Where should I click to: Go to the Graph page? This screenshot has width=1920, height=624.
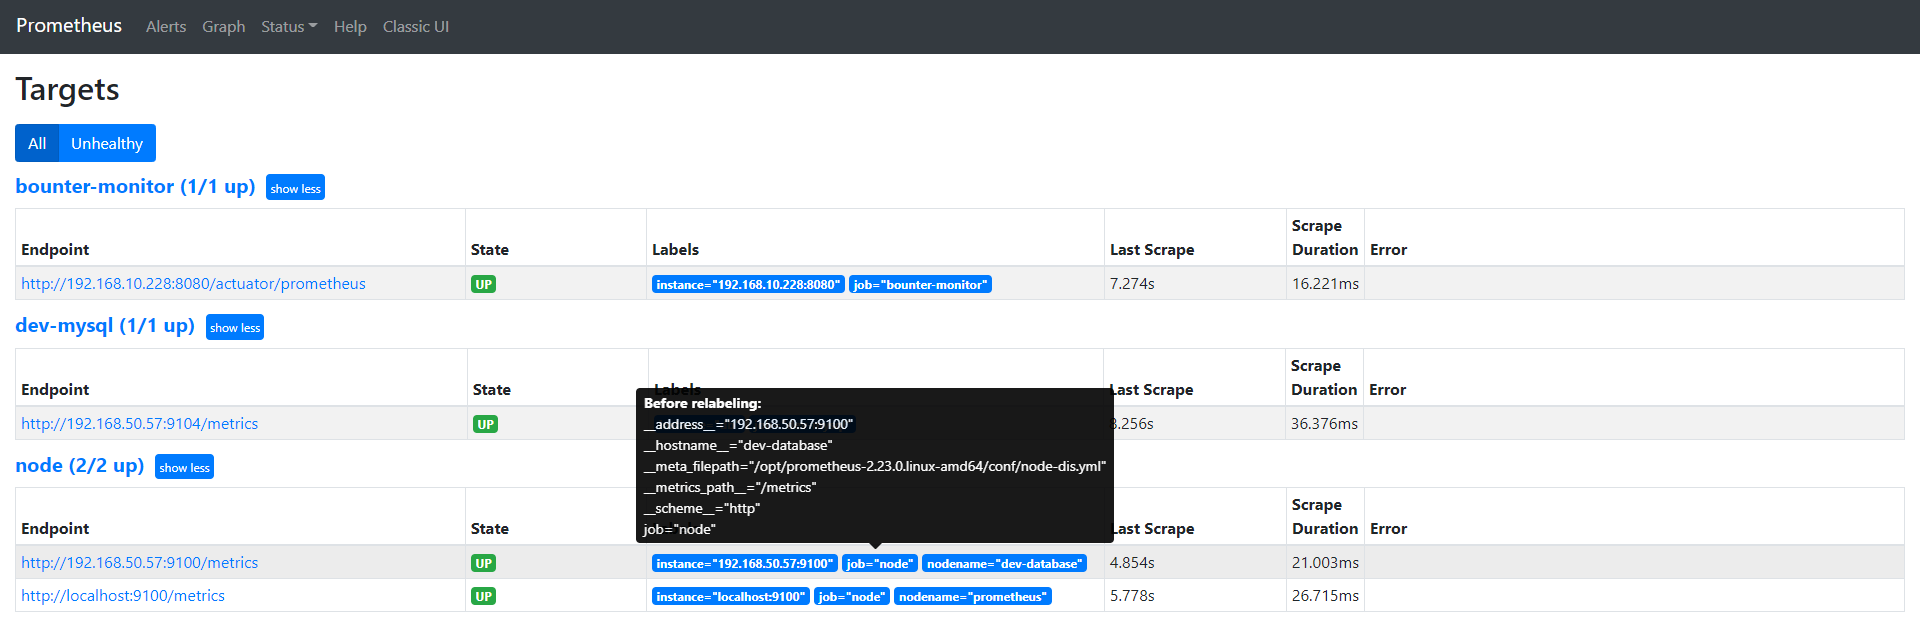point(223,27)
